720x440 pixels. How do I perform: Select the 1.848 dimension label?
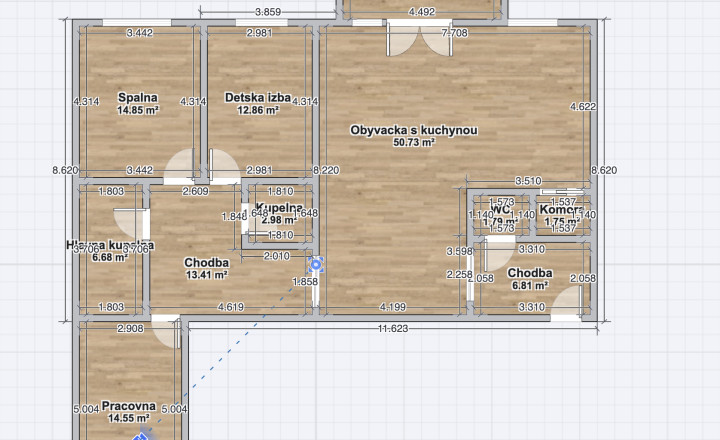[234, 217]
